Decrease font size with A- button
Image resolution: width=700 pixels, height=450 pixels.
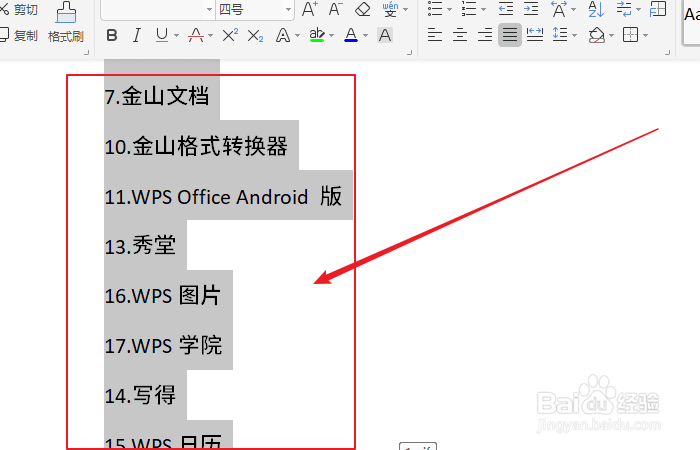tap(336, 9)
